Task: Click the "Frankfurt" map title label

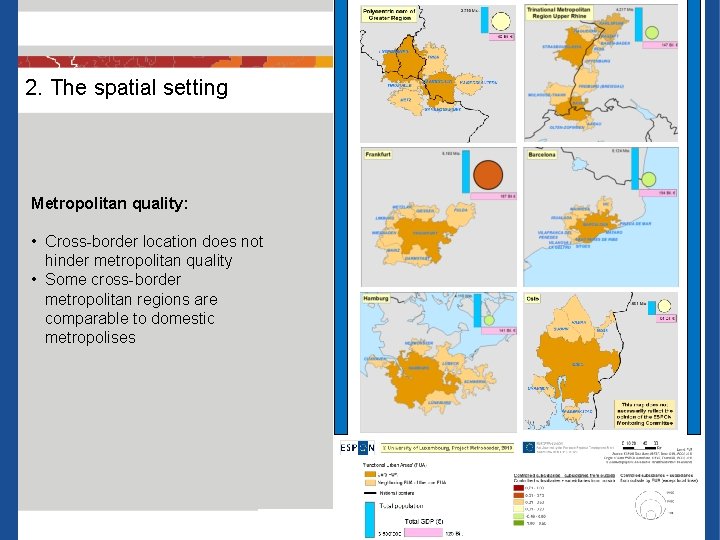Action: coord(378,155)
